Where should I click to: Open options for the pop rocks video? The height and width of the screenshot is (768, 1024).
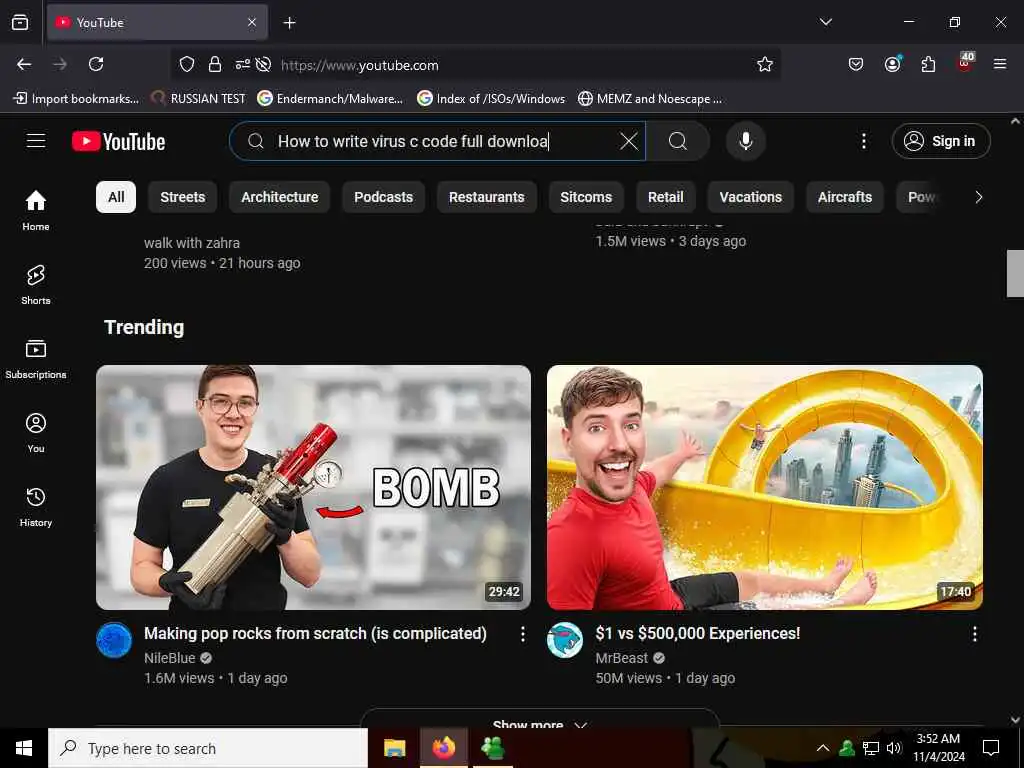pos(522,633)
